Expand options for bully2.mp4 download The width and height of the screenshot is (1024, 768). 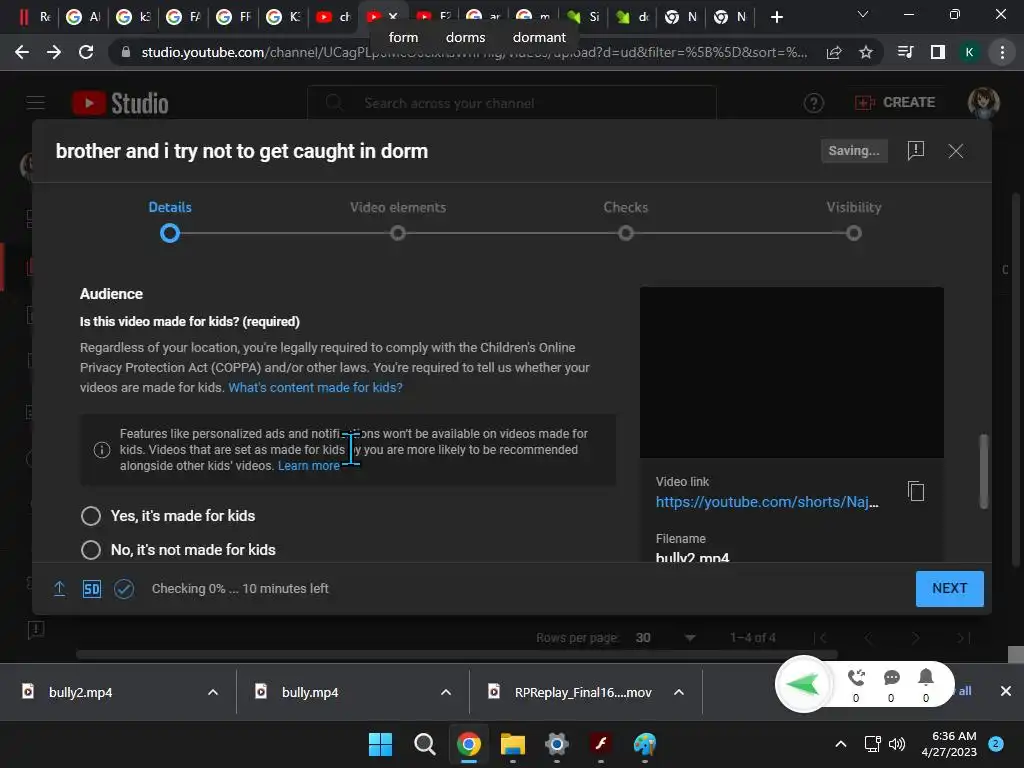point(213,692)
